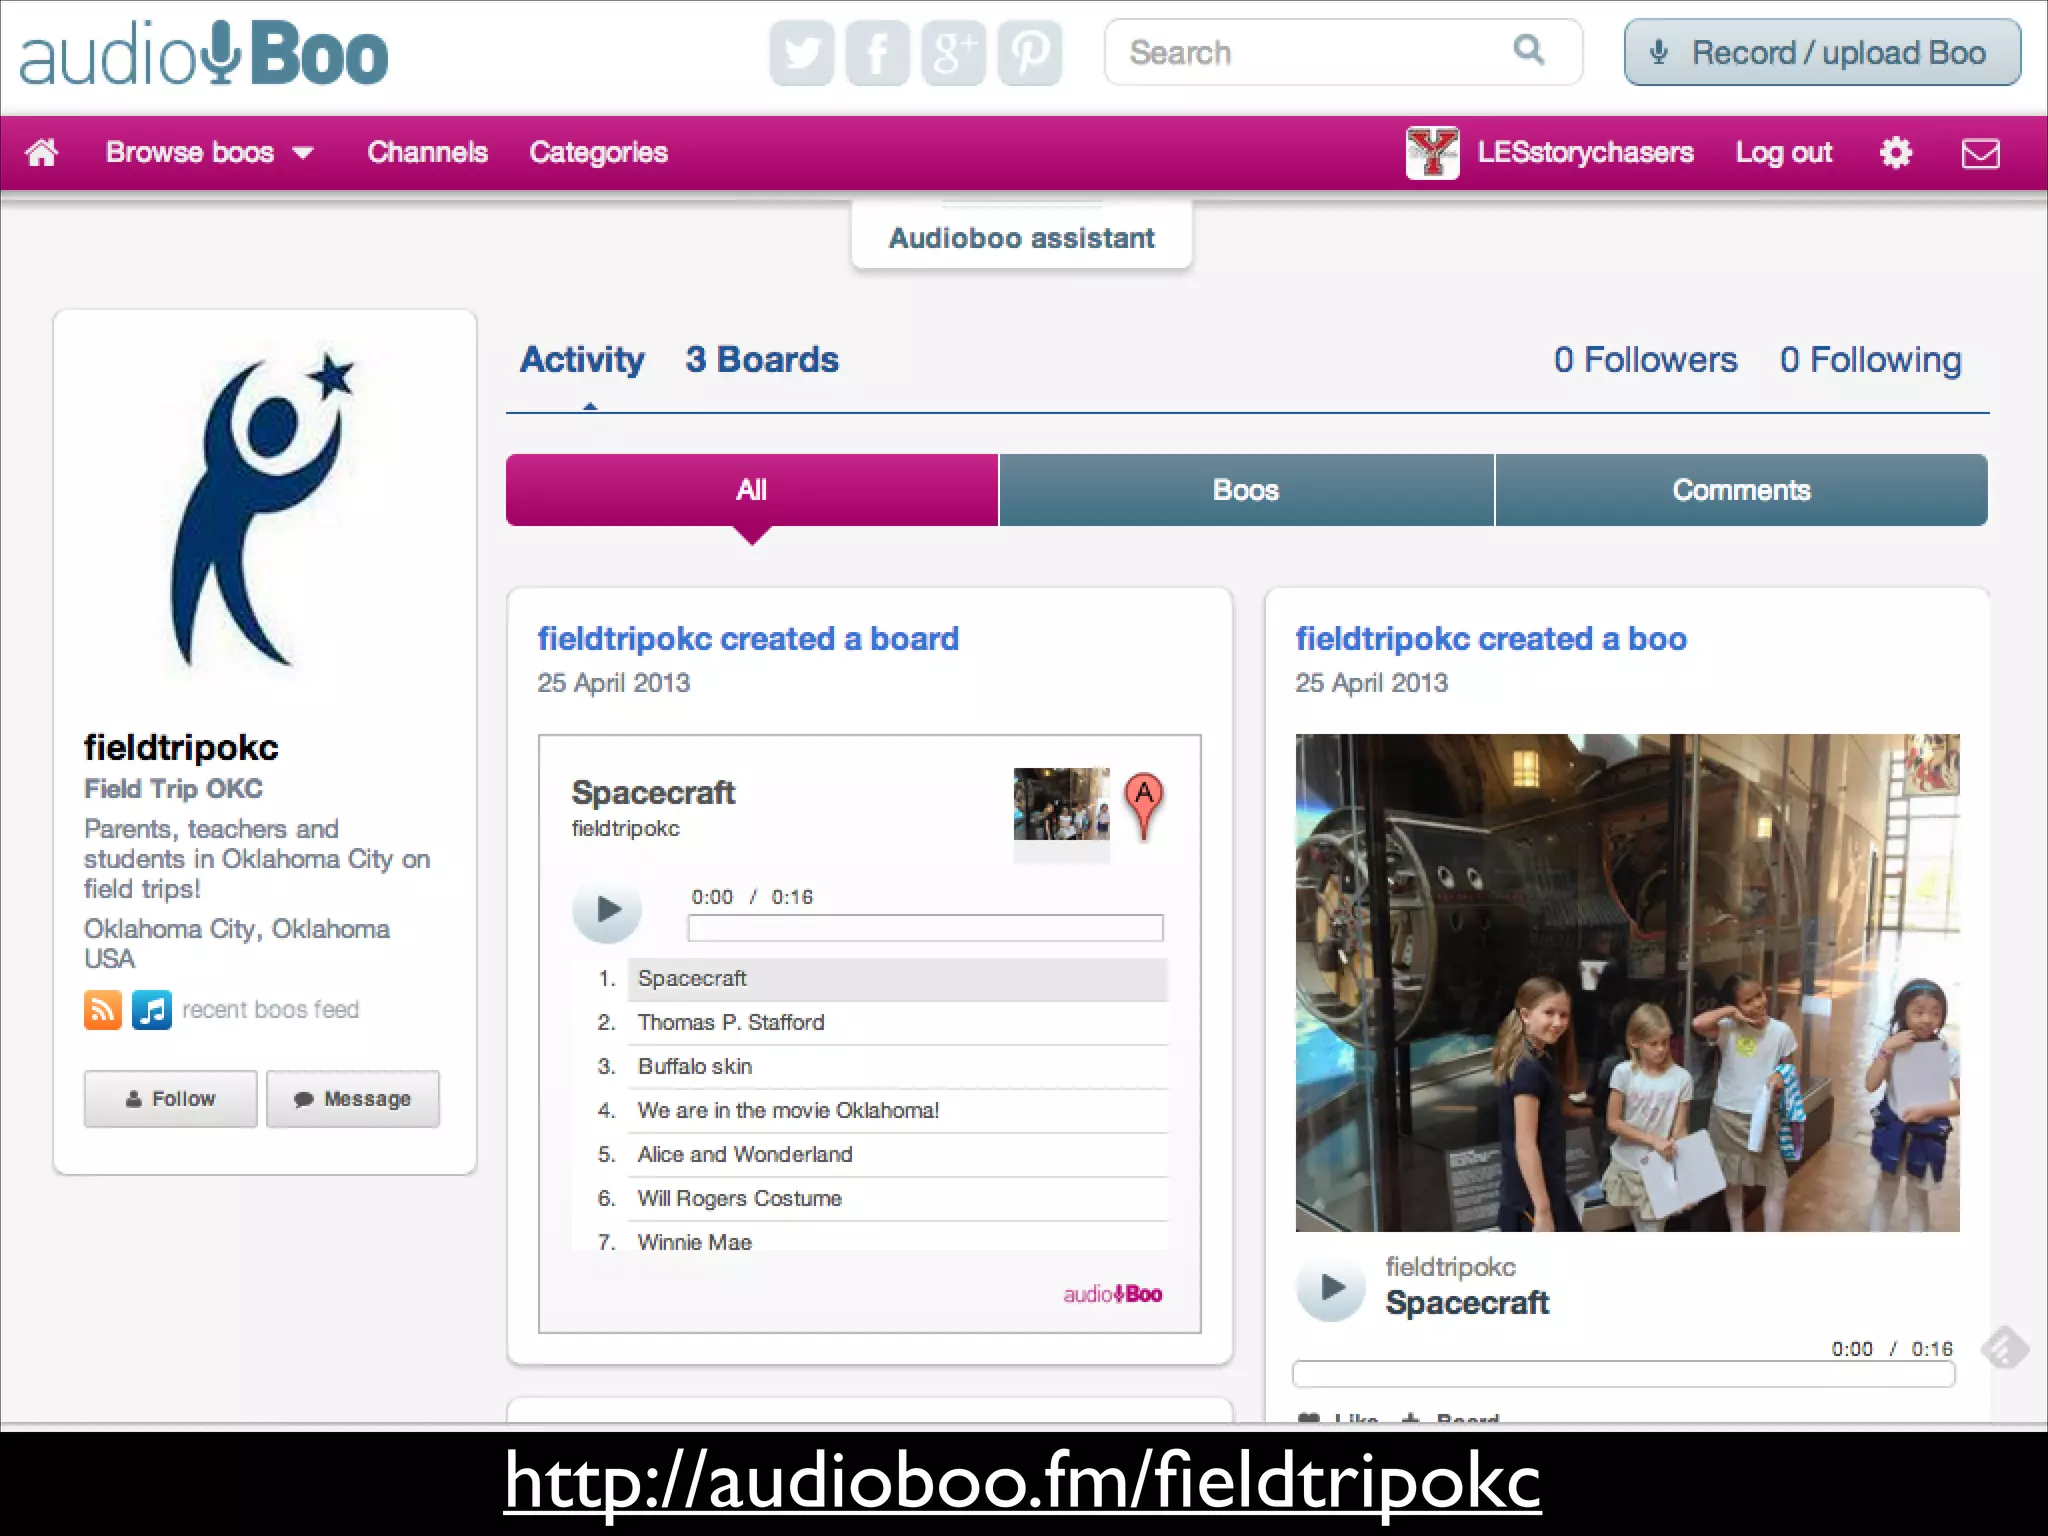Open messages envelope icon

click(1980, 153)
